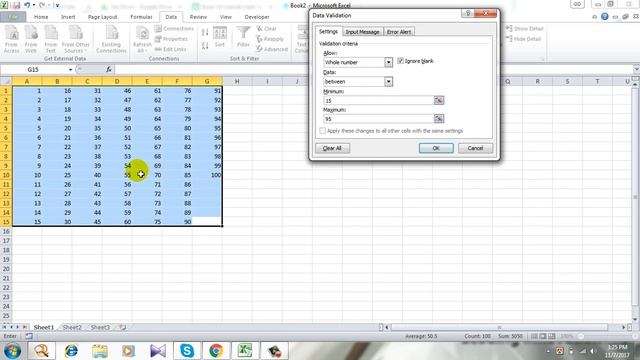Open the Connections command in ribbon

(x=174, y=29)
